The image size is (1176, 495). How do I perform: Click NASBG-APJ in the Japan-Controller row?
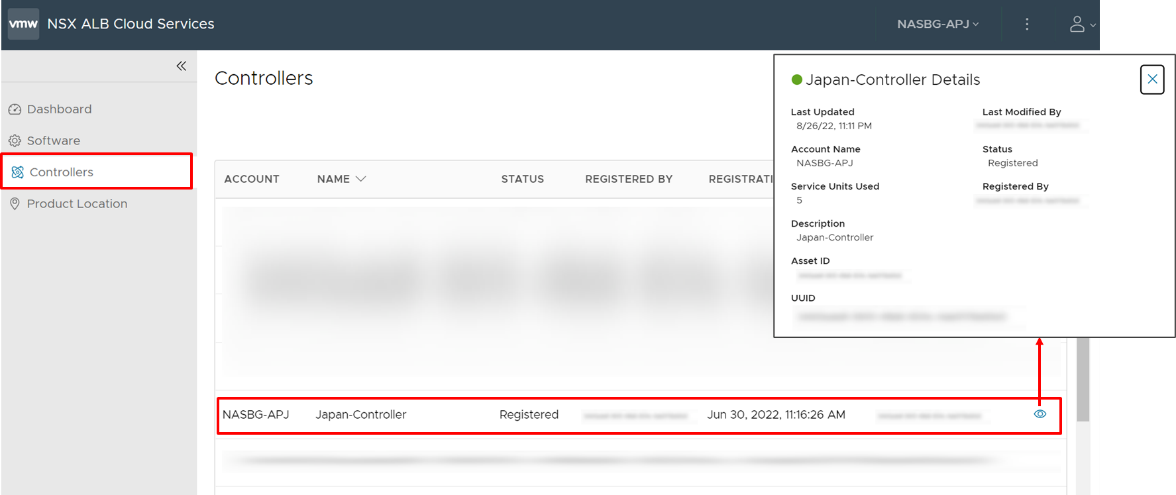click(256, 415)
